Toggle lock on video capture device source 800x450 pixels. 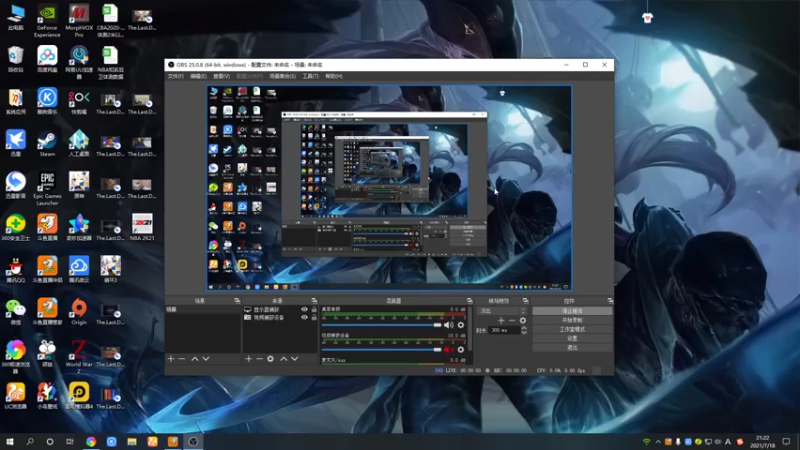314,317
